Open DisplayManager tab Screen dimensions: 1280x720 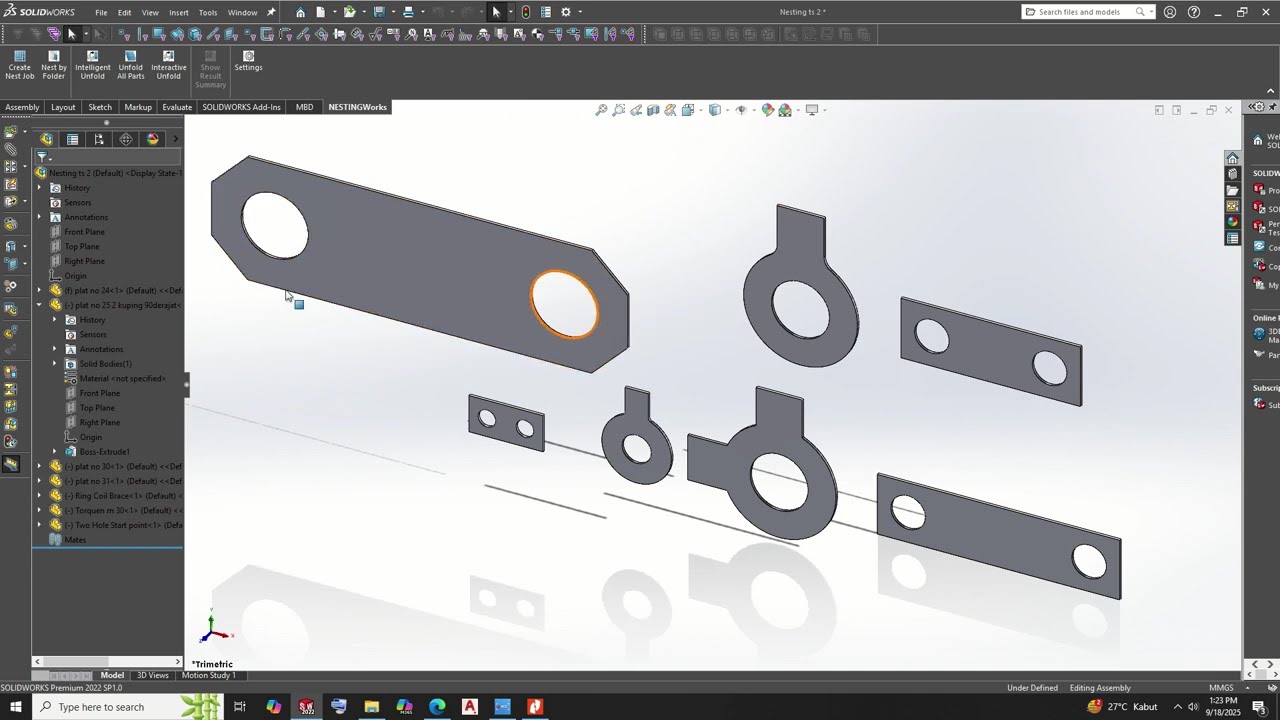tap(152, 139)
